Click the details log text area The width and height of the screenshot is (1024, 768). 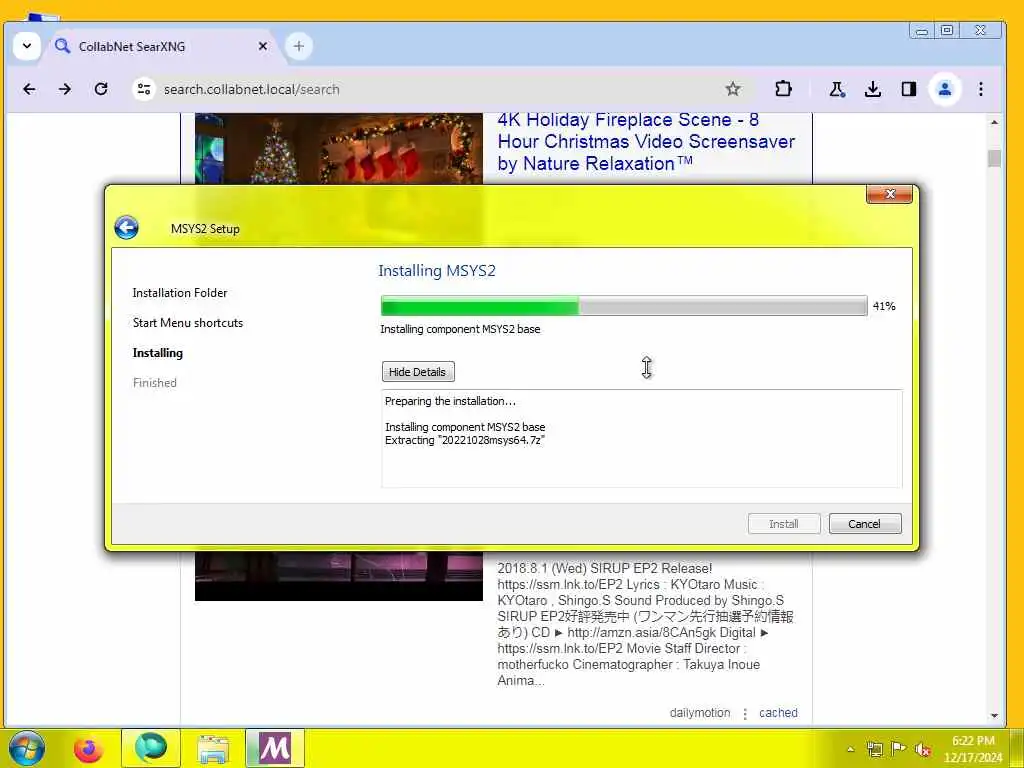641,439
